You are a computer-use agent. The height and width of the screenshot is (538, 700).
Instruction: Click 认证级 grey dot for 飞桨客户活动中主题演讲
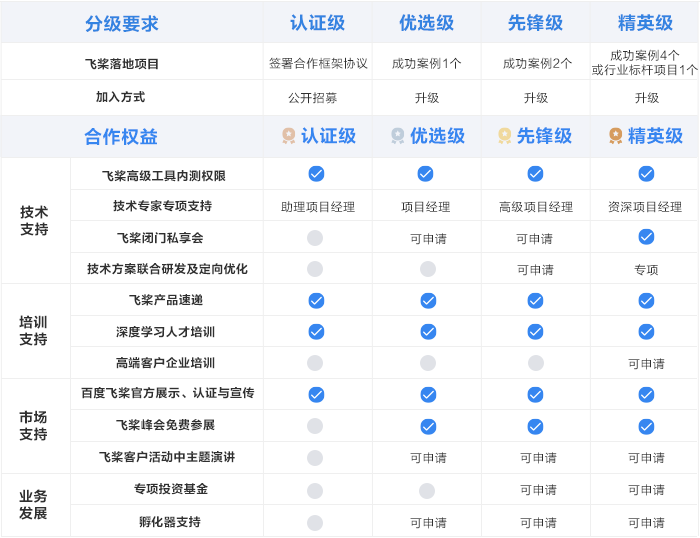315,458
